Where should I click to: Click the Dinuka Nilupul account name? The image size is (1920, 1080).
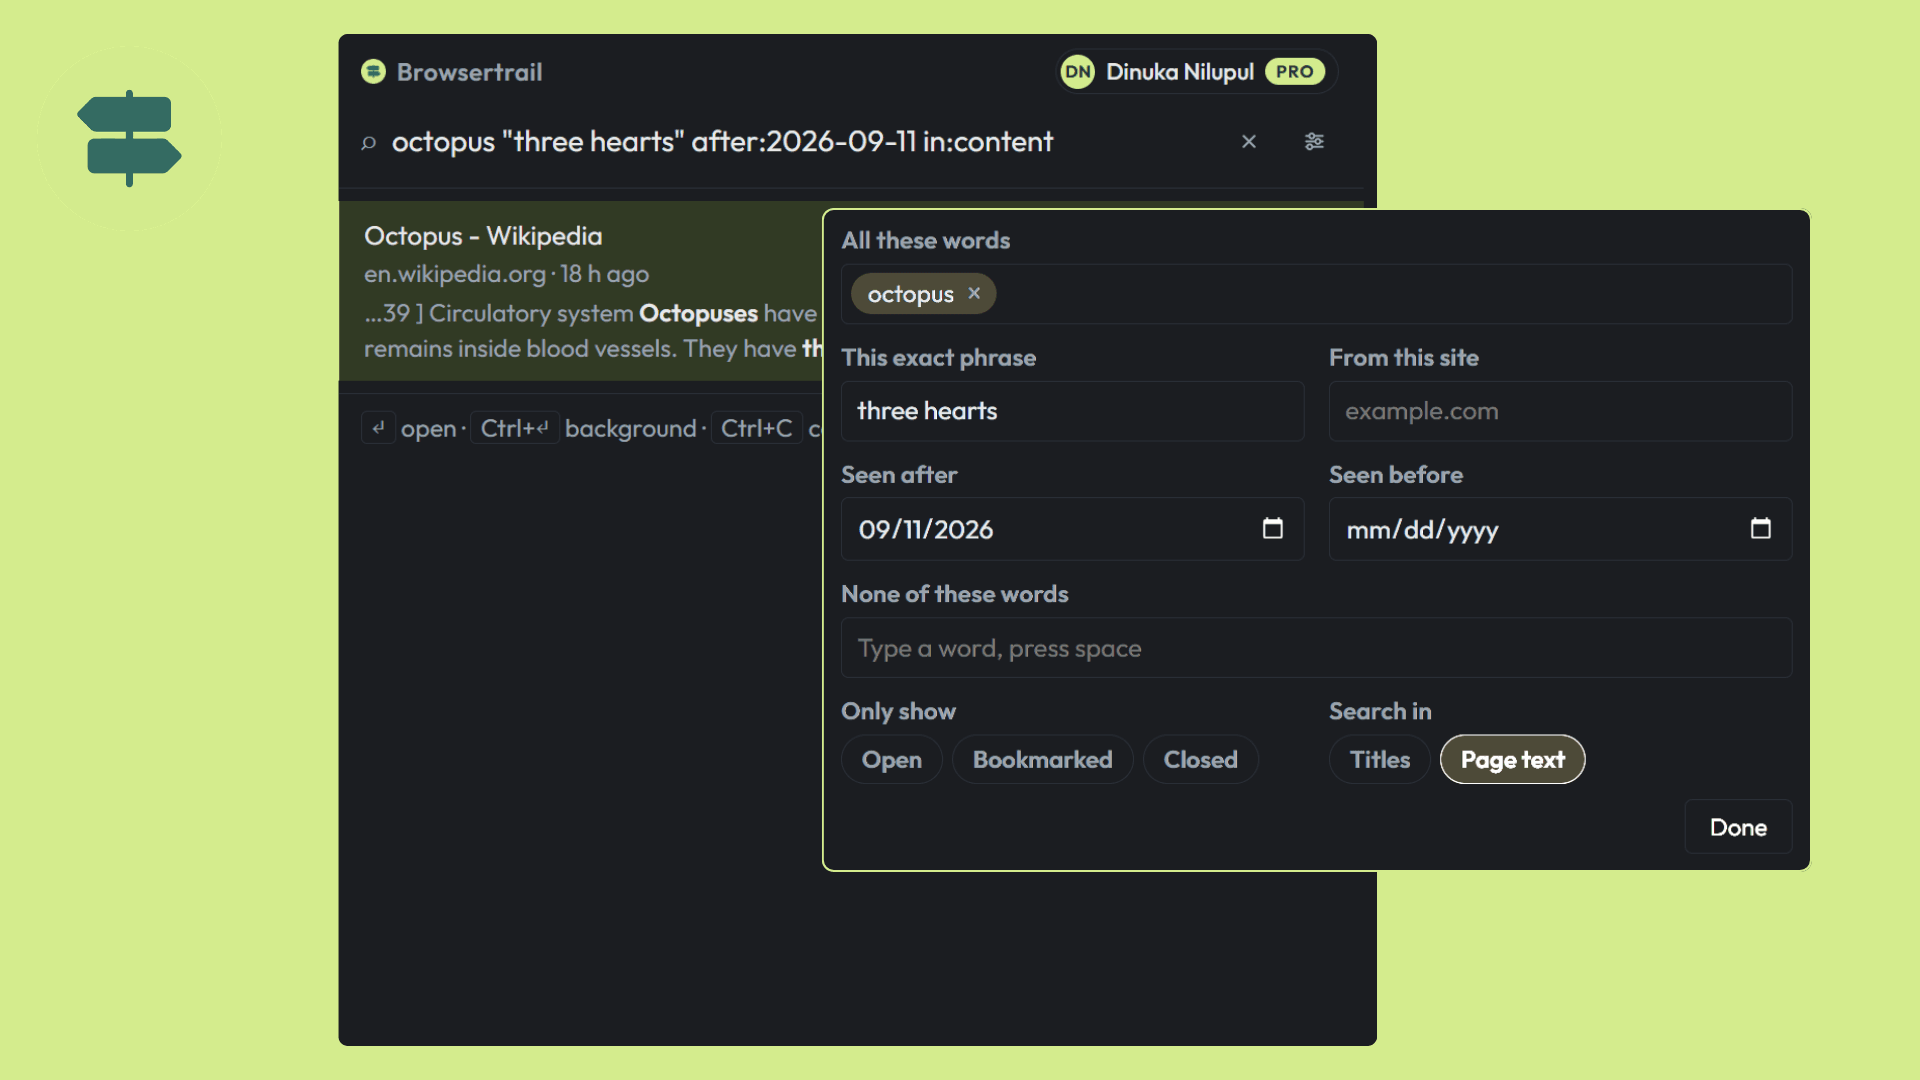(1180, 72)
